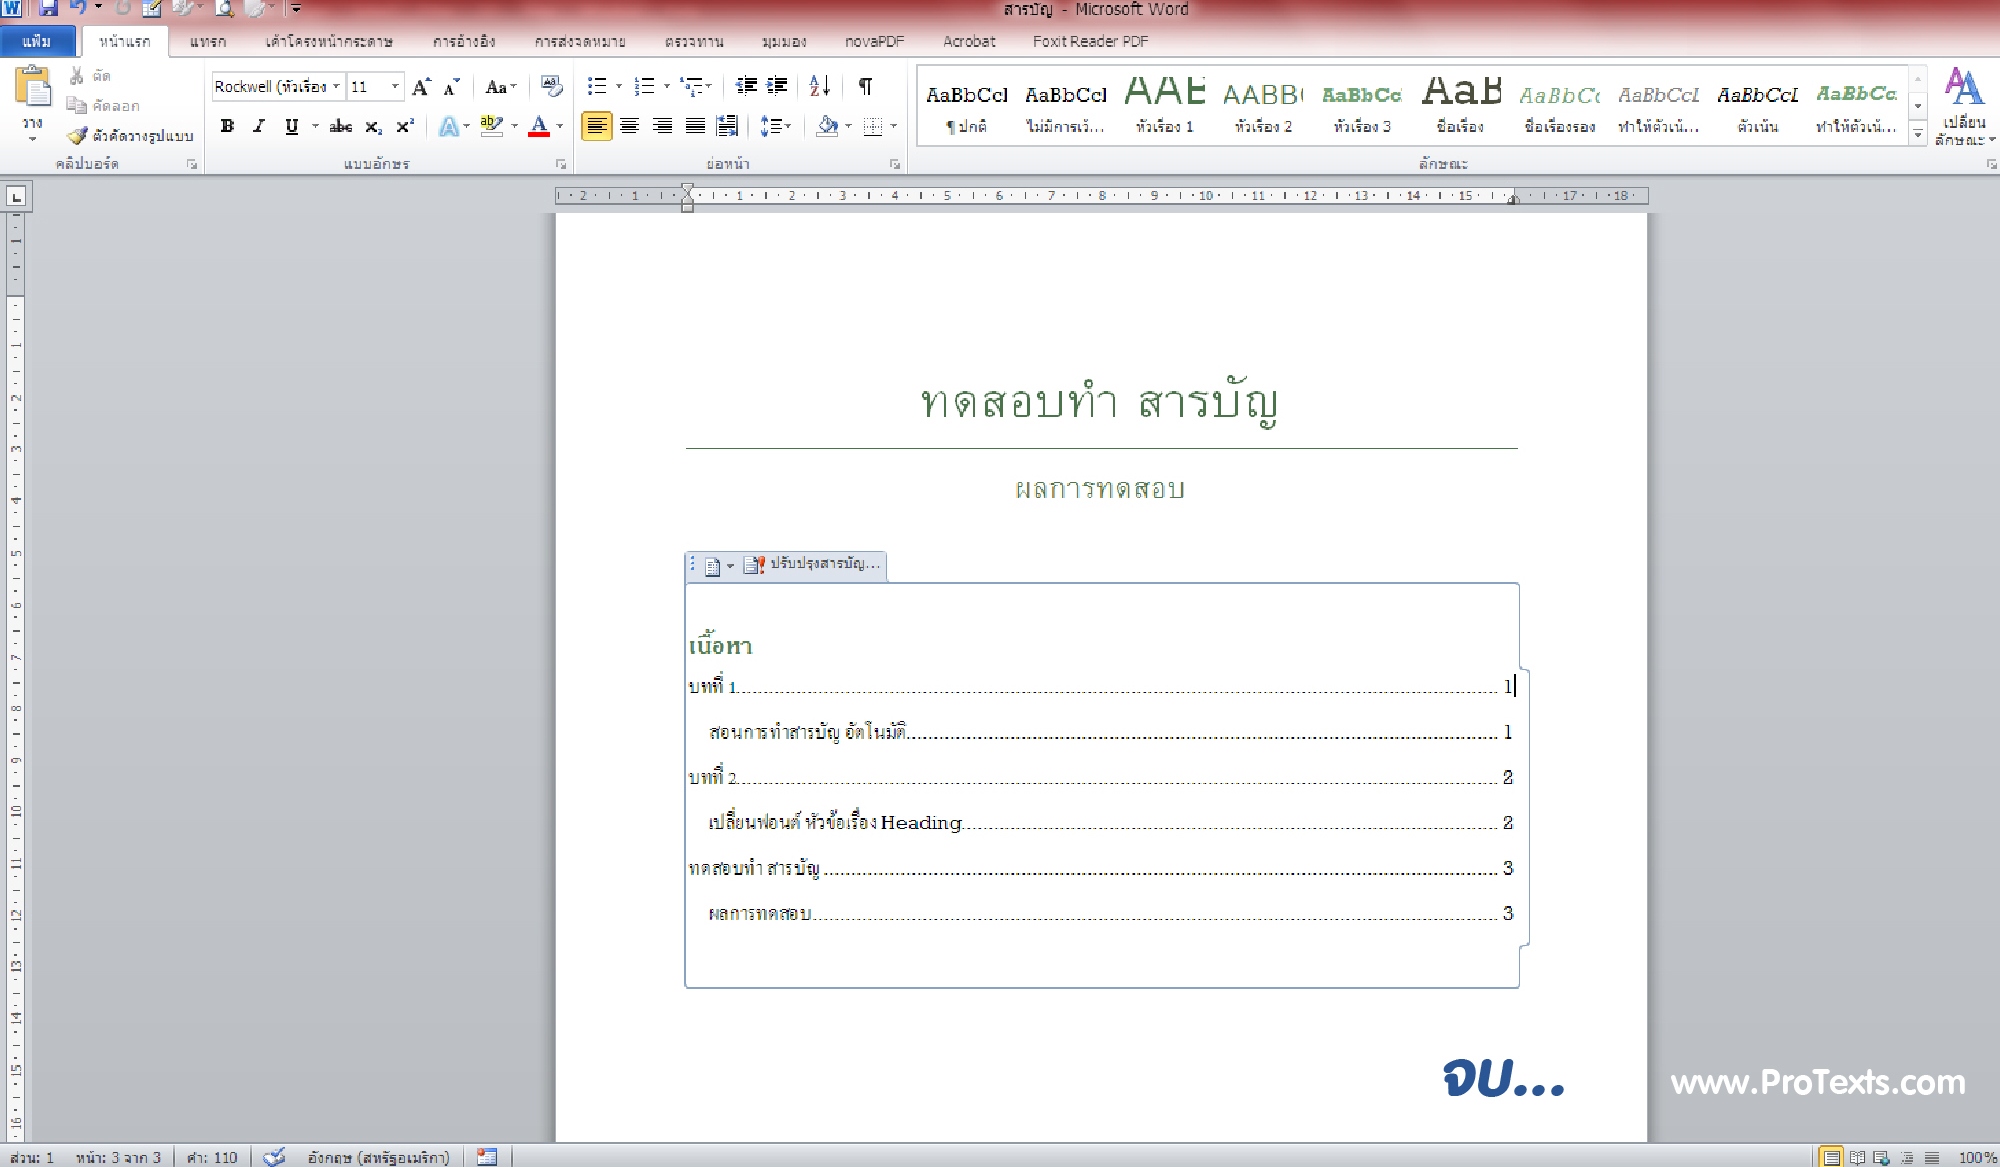This screenshot has height=1167, width=2000.
Task: Toggle Align Text Right
Action: pyautogui.click(x=662, y=126)
